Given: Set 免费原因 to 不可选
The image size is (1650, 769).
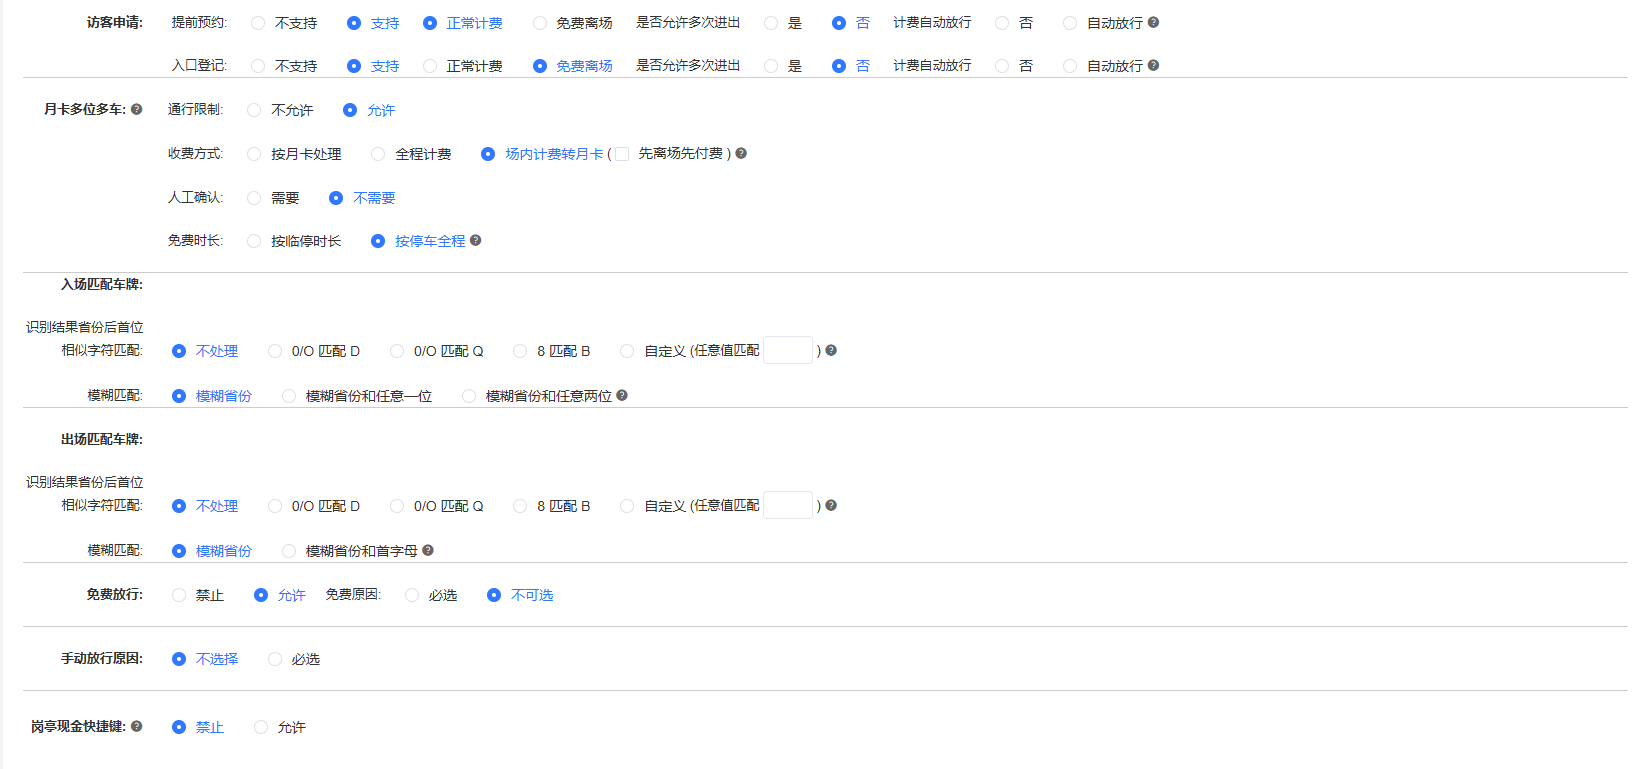Looking at the screenshot, I should (494, 595).
